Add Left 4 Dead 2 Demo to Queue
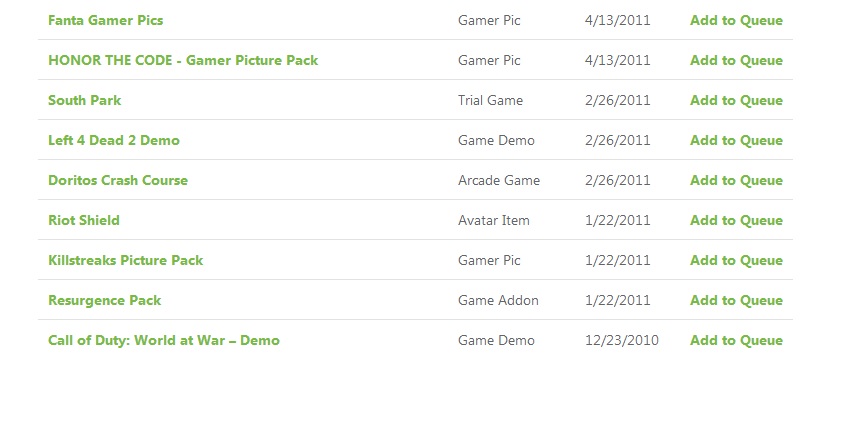The height and width of the screenshot is (426, 850). [x=736, y=140]
